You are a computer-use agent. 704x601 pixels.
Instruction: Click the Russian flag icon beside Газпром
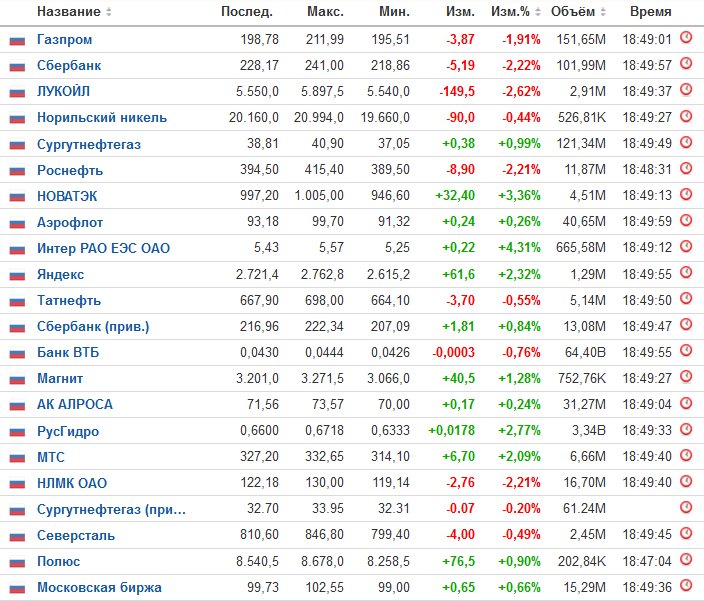coord(17,41)
